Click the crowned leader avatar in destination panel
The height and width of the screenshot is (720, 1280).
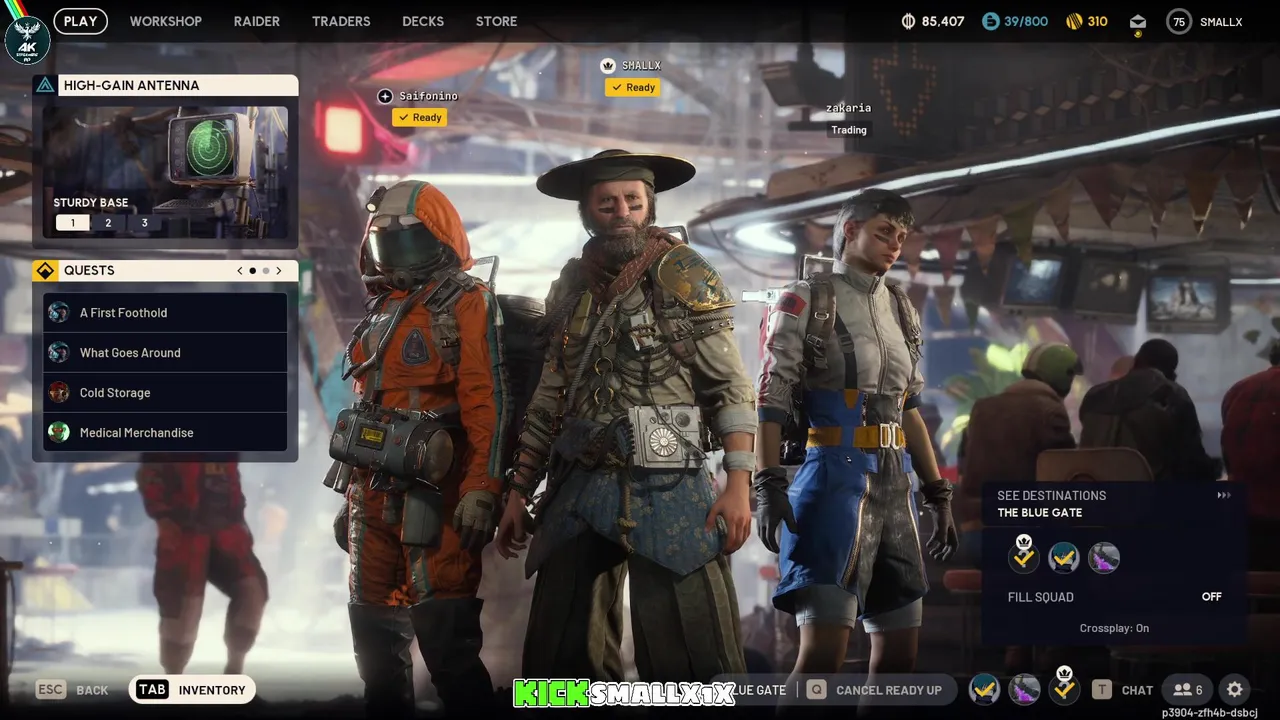pyautogui.click(x=1023, y=555)
